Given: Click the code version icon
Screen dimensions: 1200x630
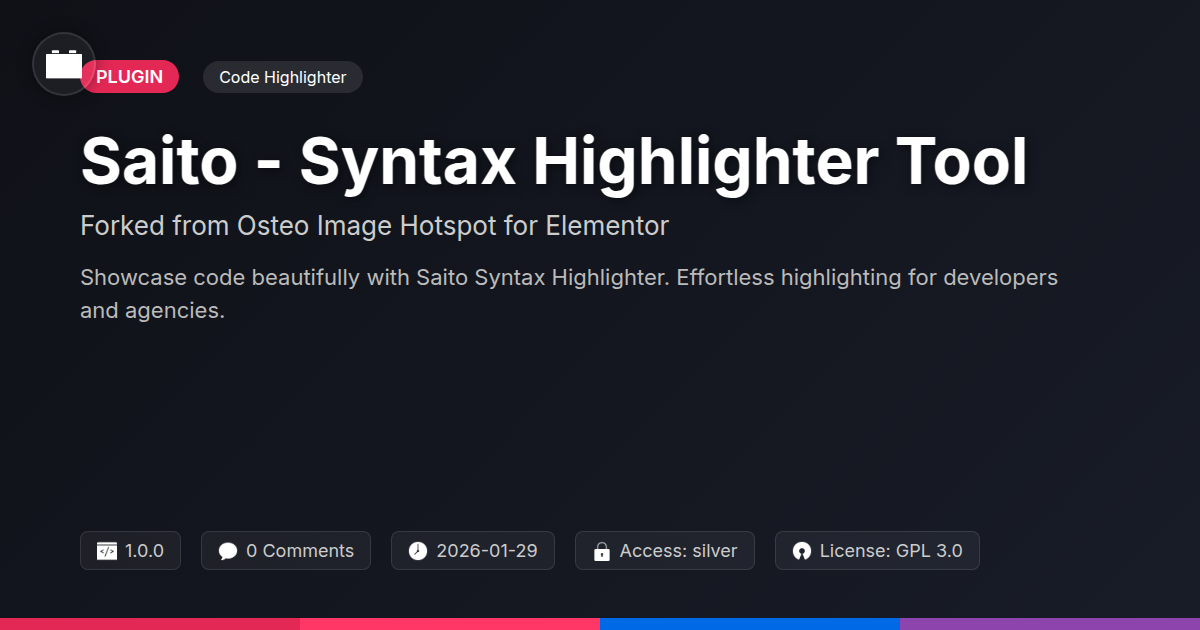Looking at the screenshot, I should [x=107, y=551].
